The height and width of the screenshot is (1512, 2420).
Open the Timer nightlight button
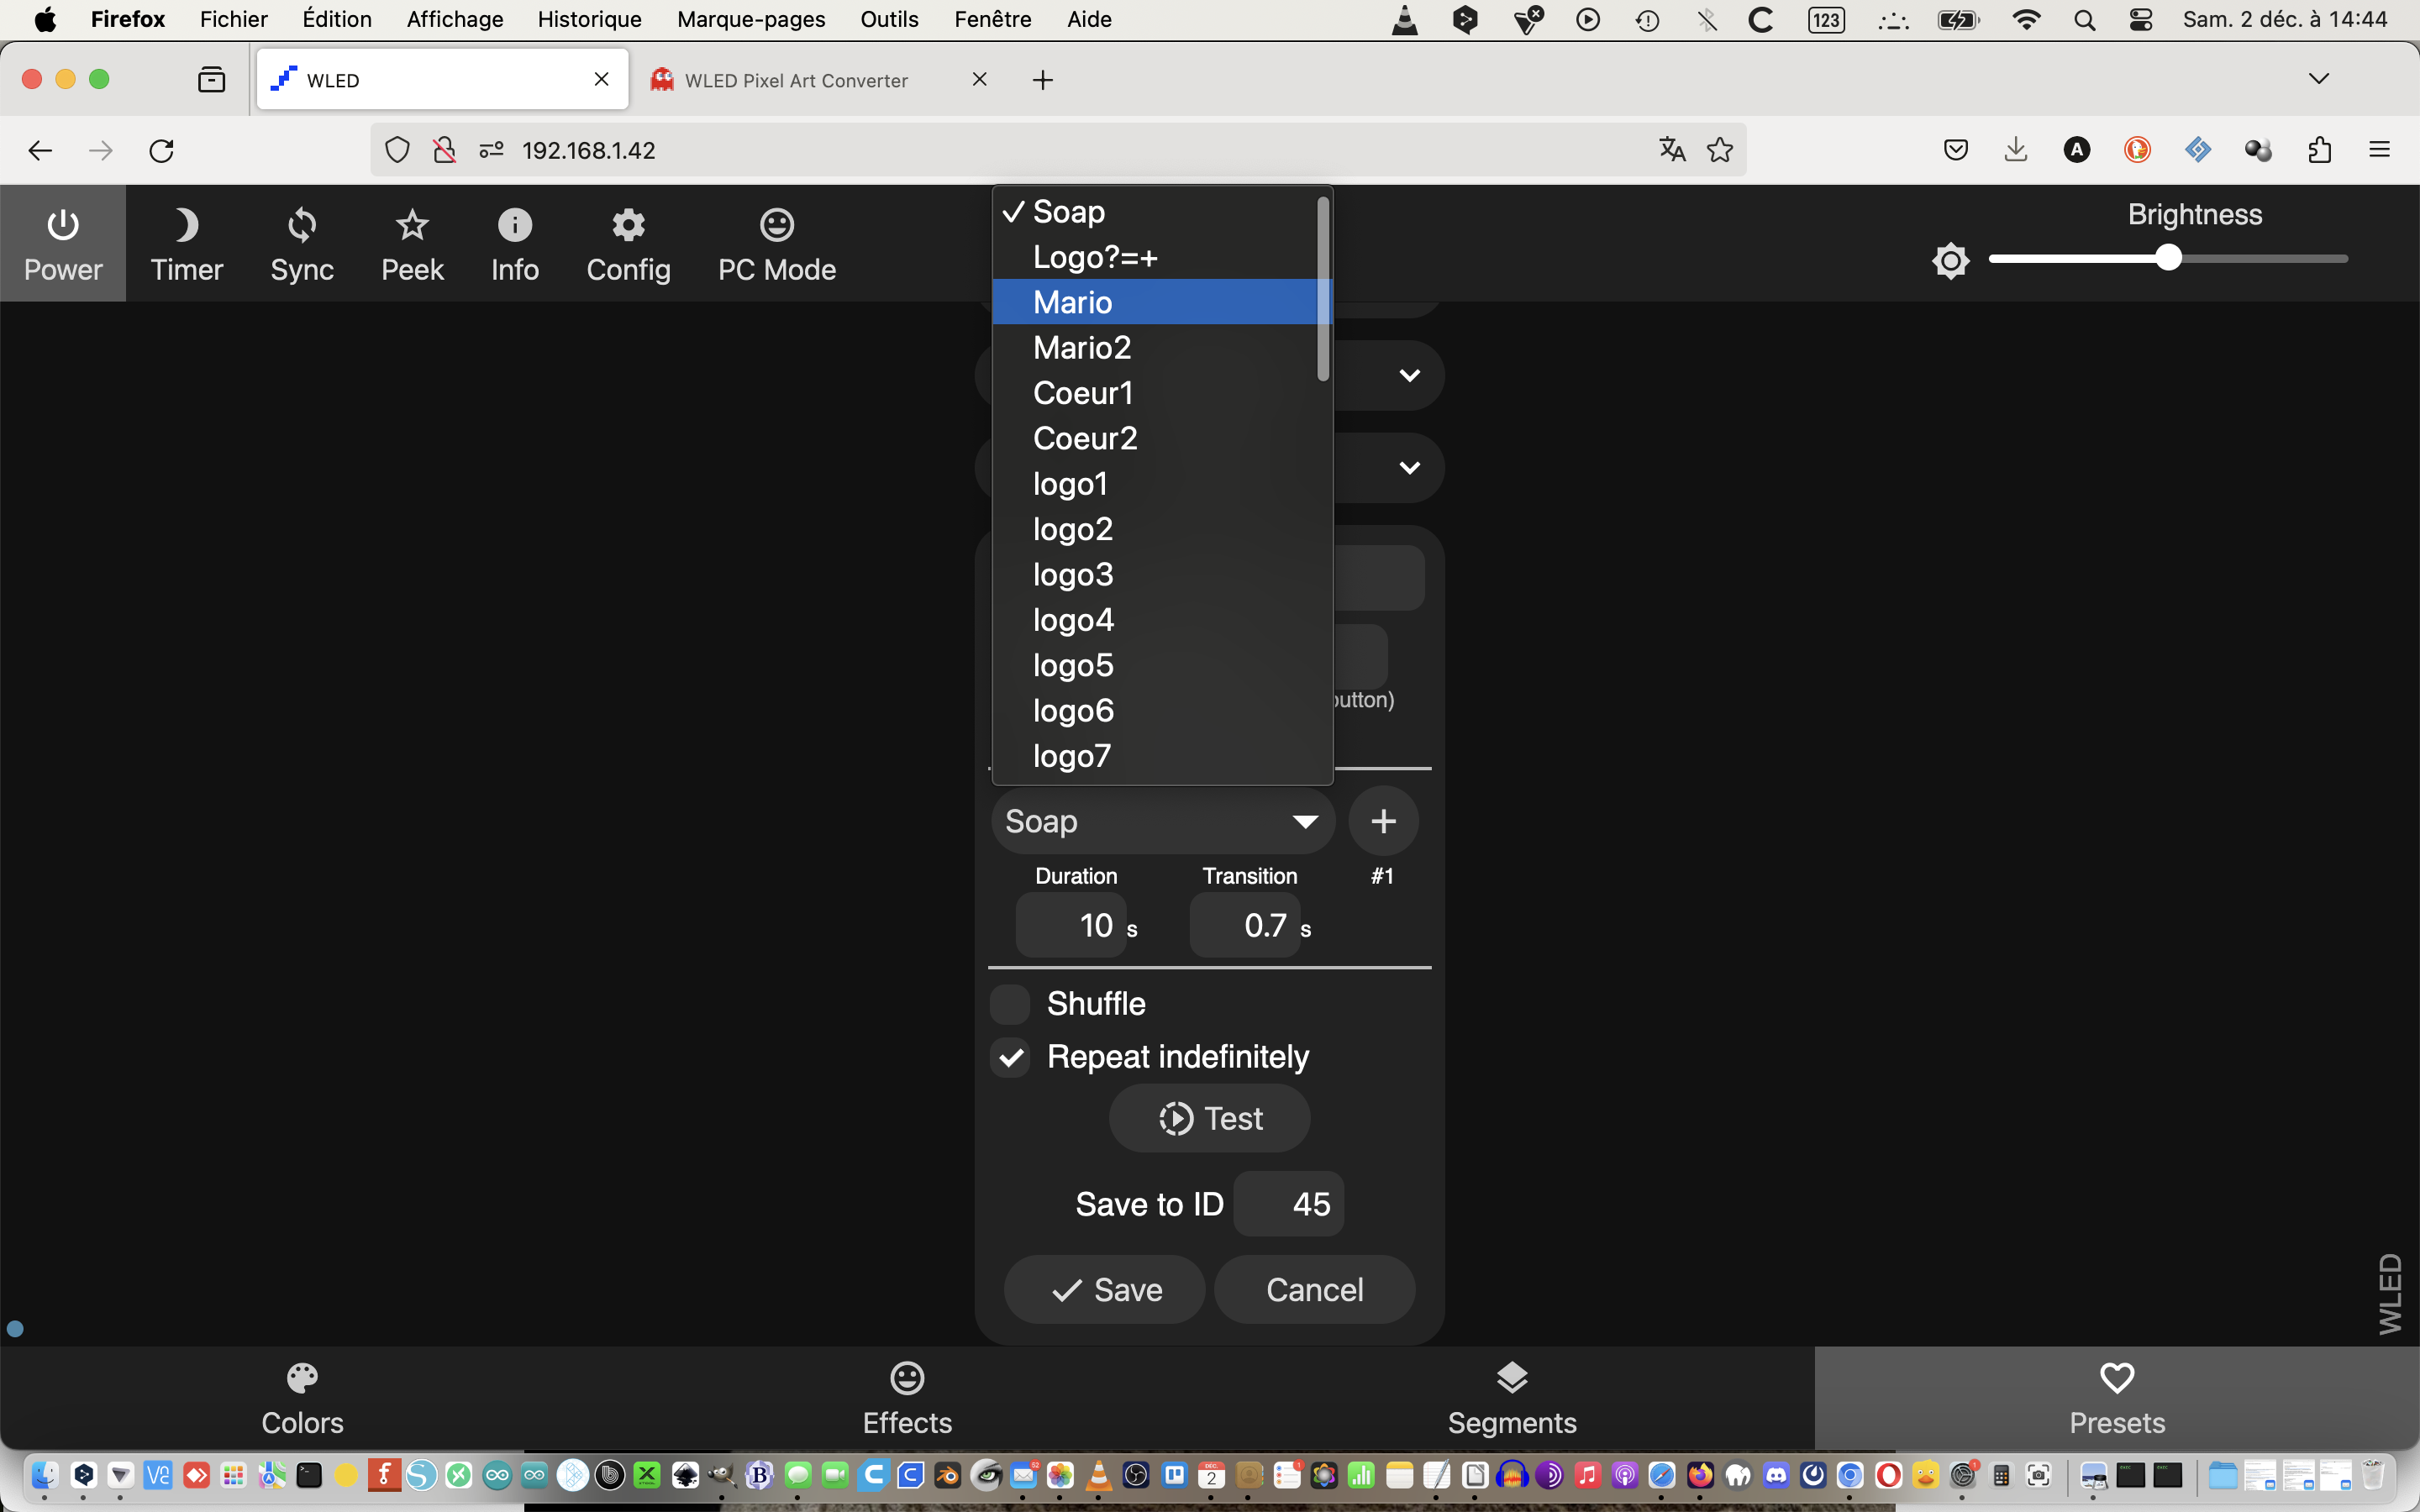[x=186, y=244]
